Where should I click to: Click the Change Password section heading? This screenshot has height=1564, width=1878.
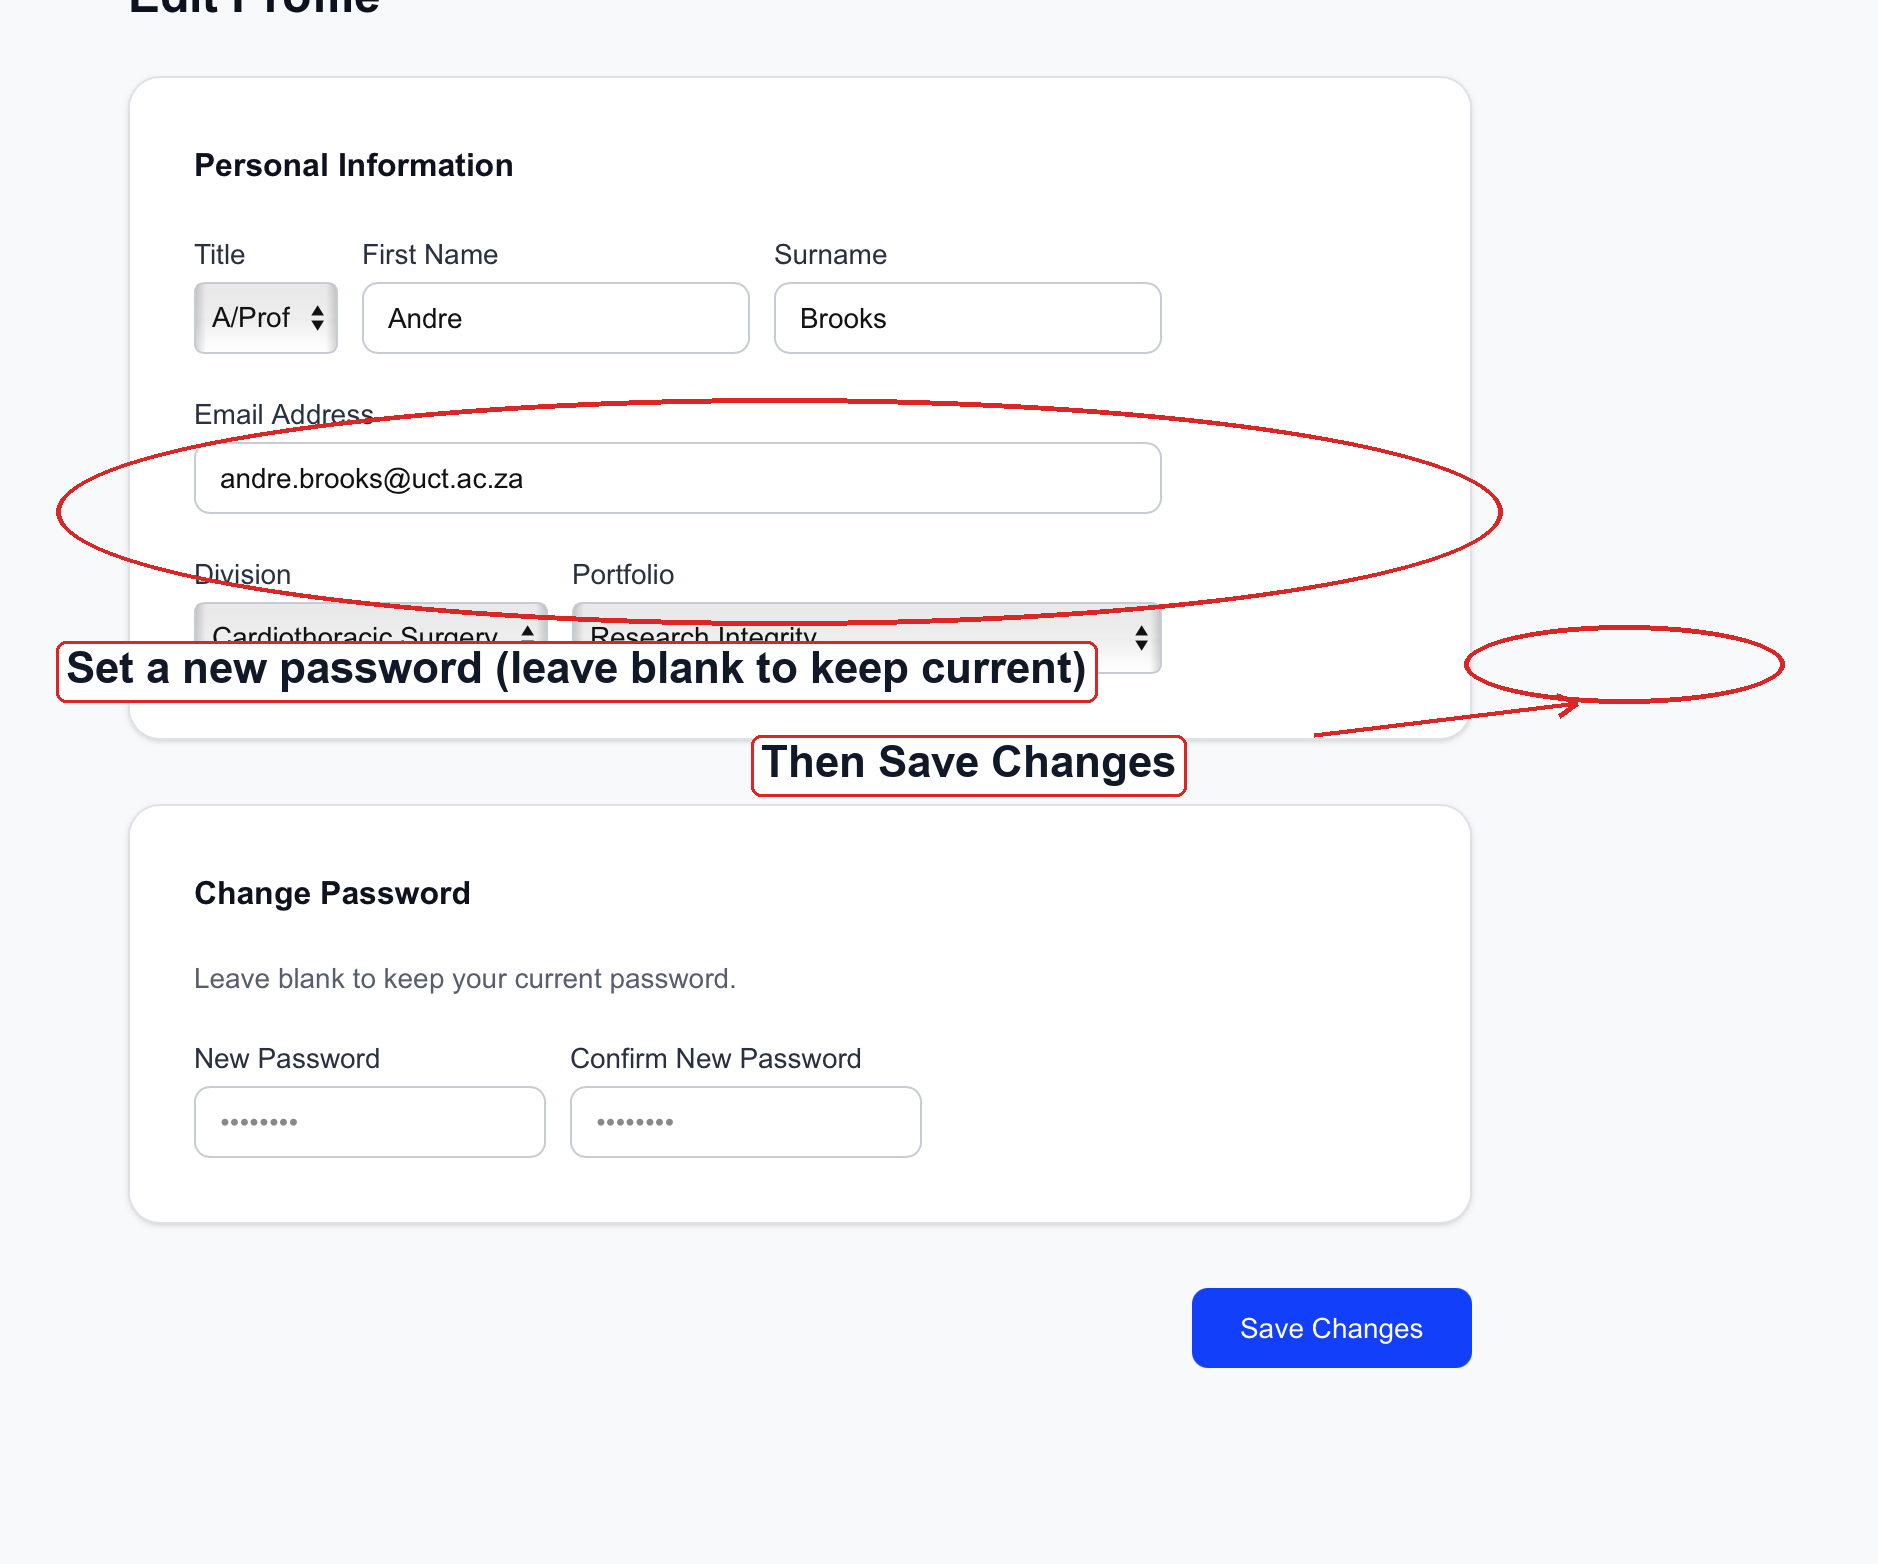tap(332, 893)
